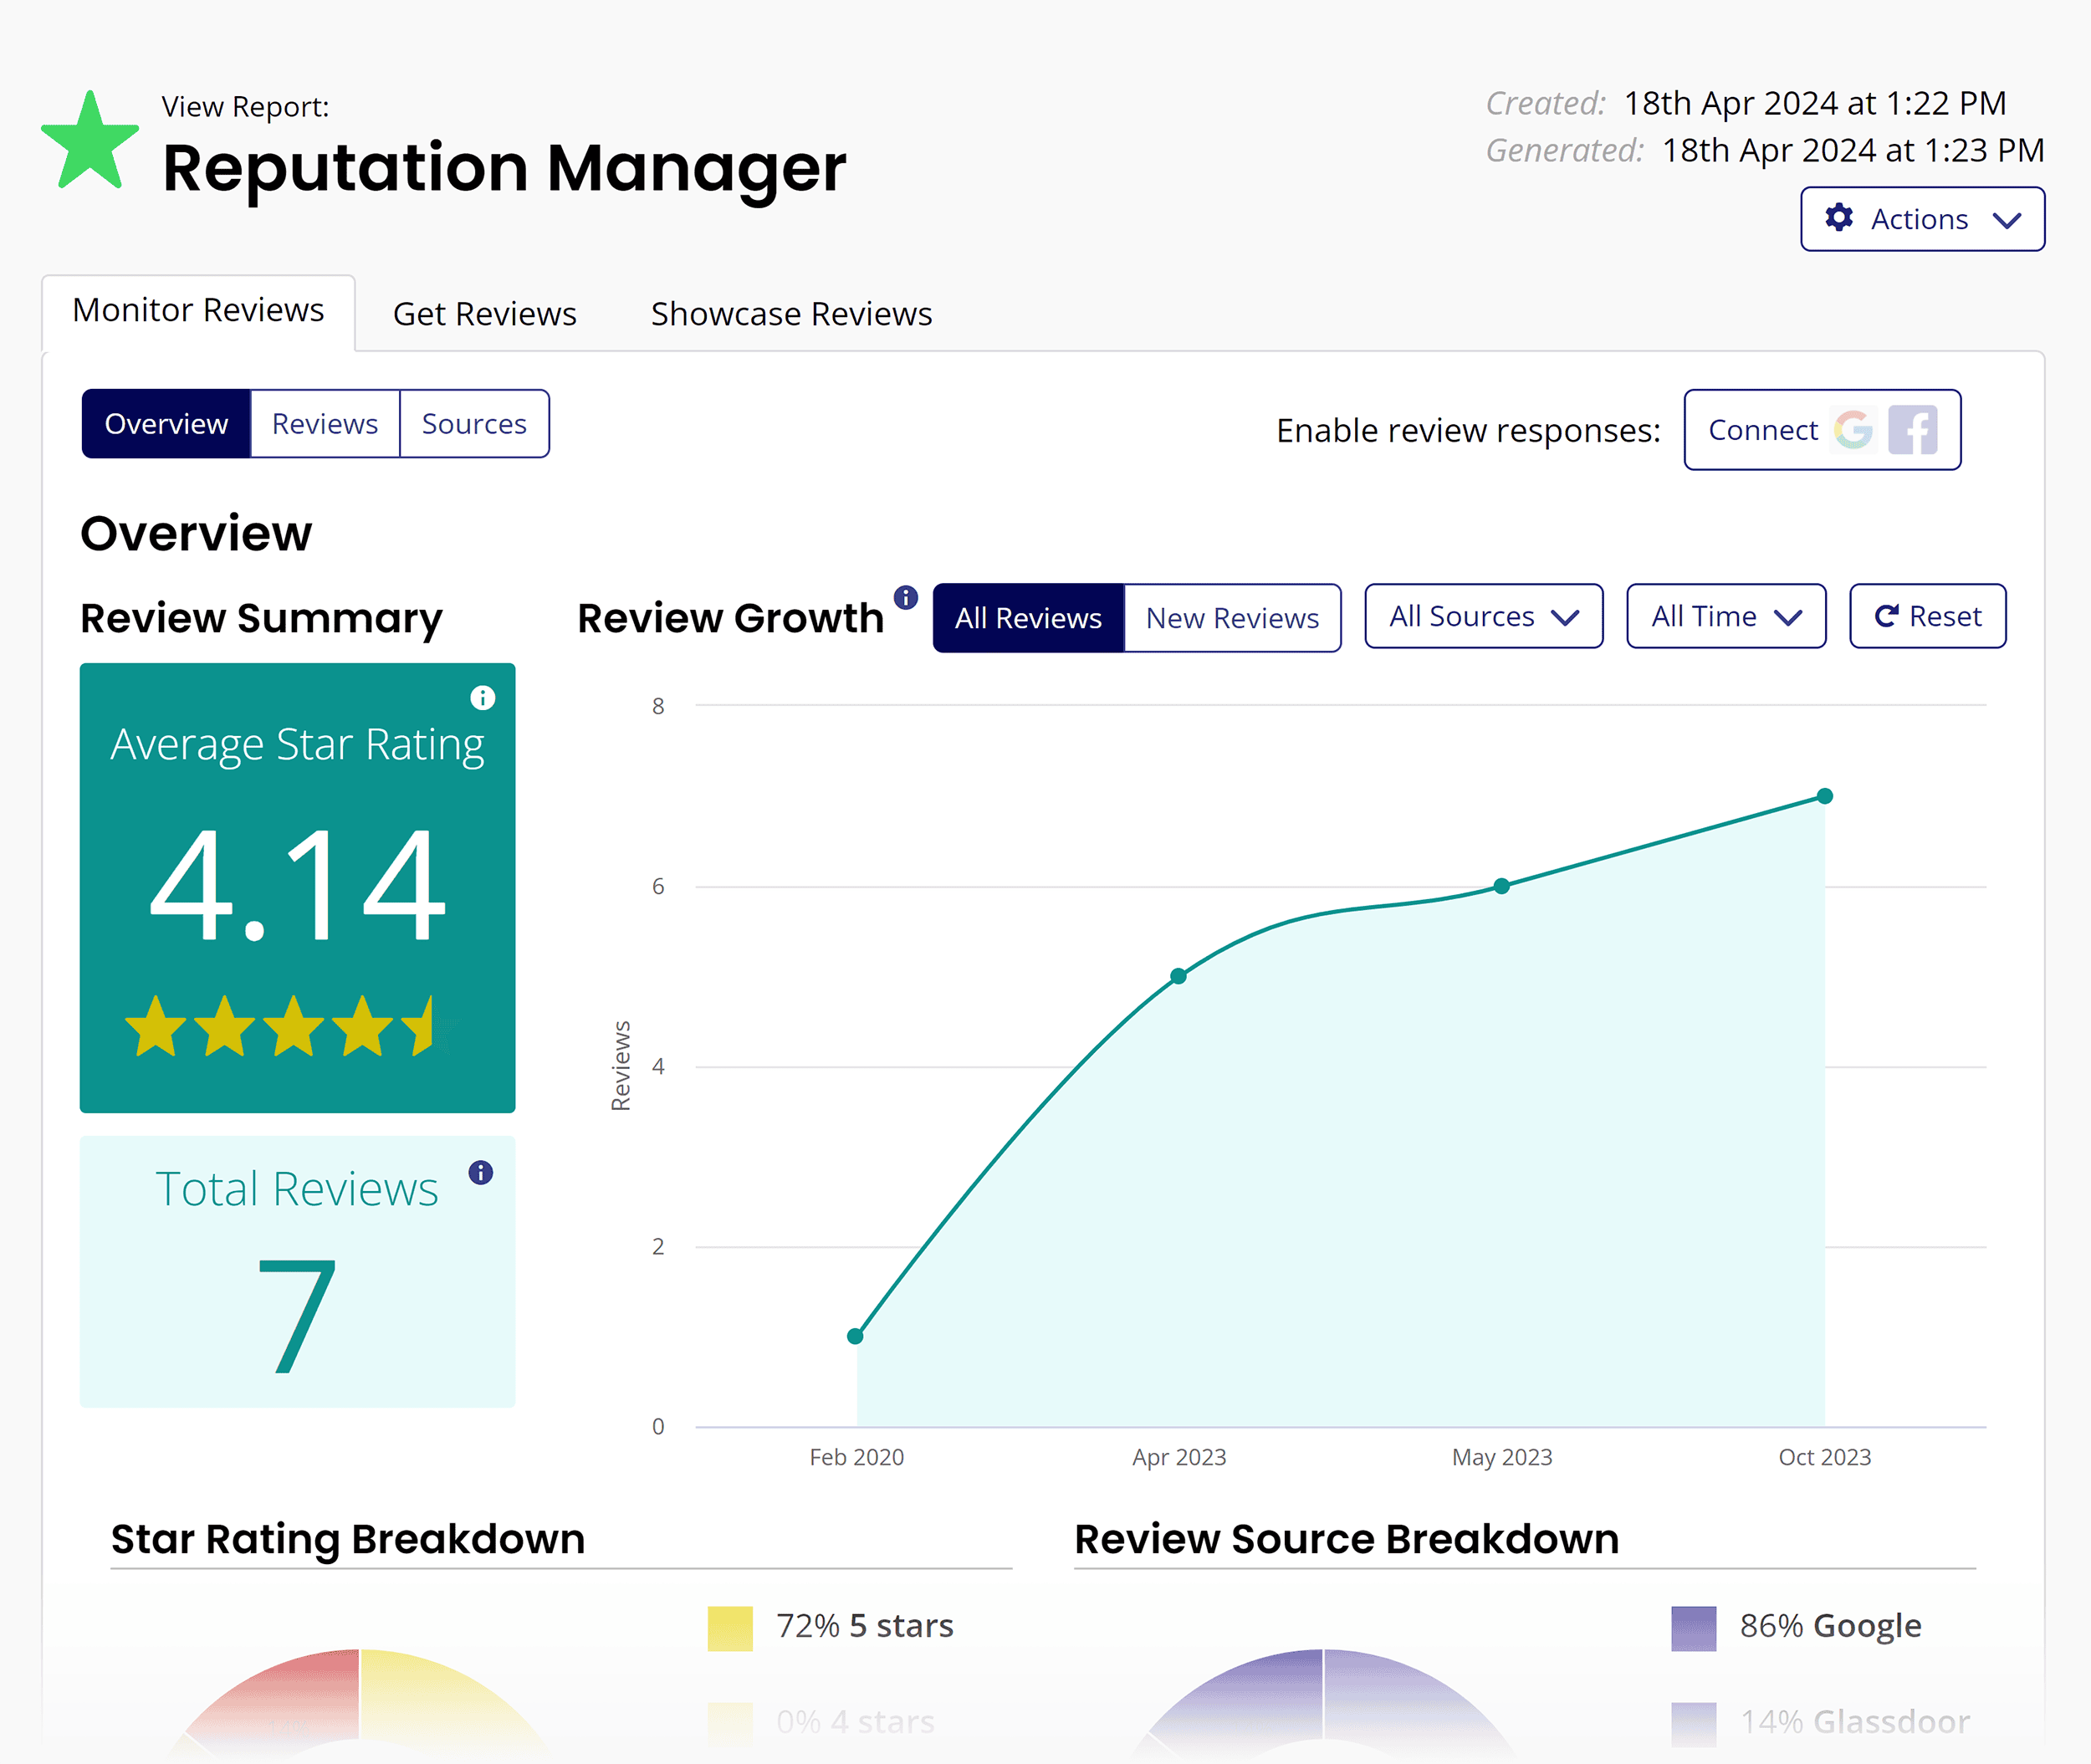Click the circular refresh icon on Reset
This screenshot has width=2091, height=1764.
coord(1888,616)
